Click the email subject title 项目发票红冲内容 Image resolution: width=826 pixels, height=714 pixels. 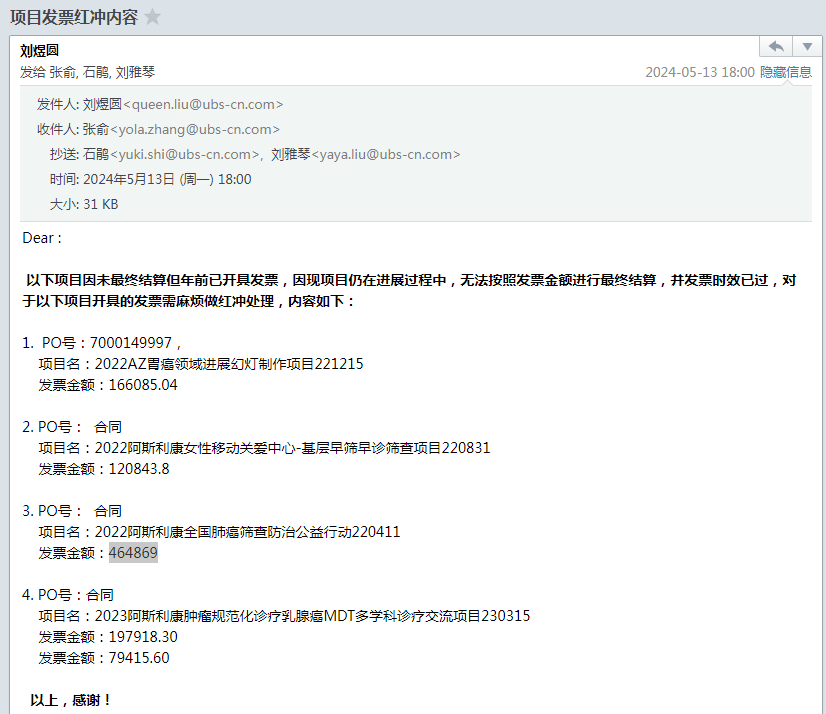pos(74,17)
